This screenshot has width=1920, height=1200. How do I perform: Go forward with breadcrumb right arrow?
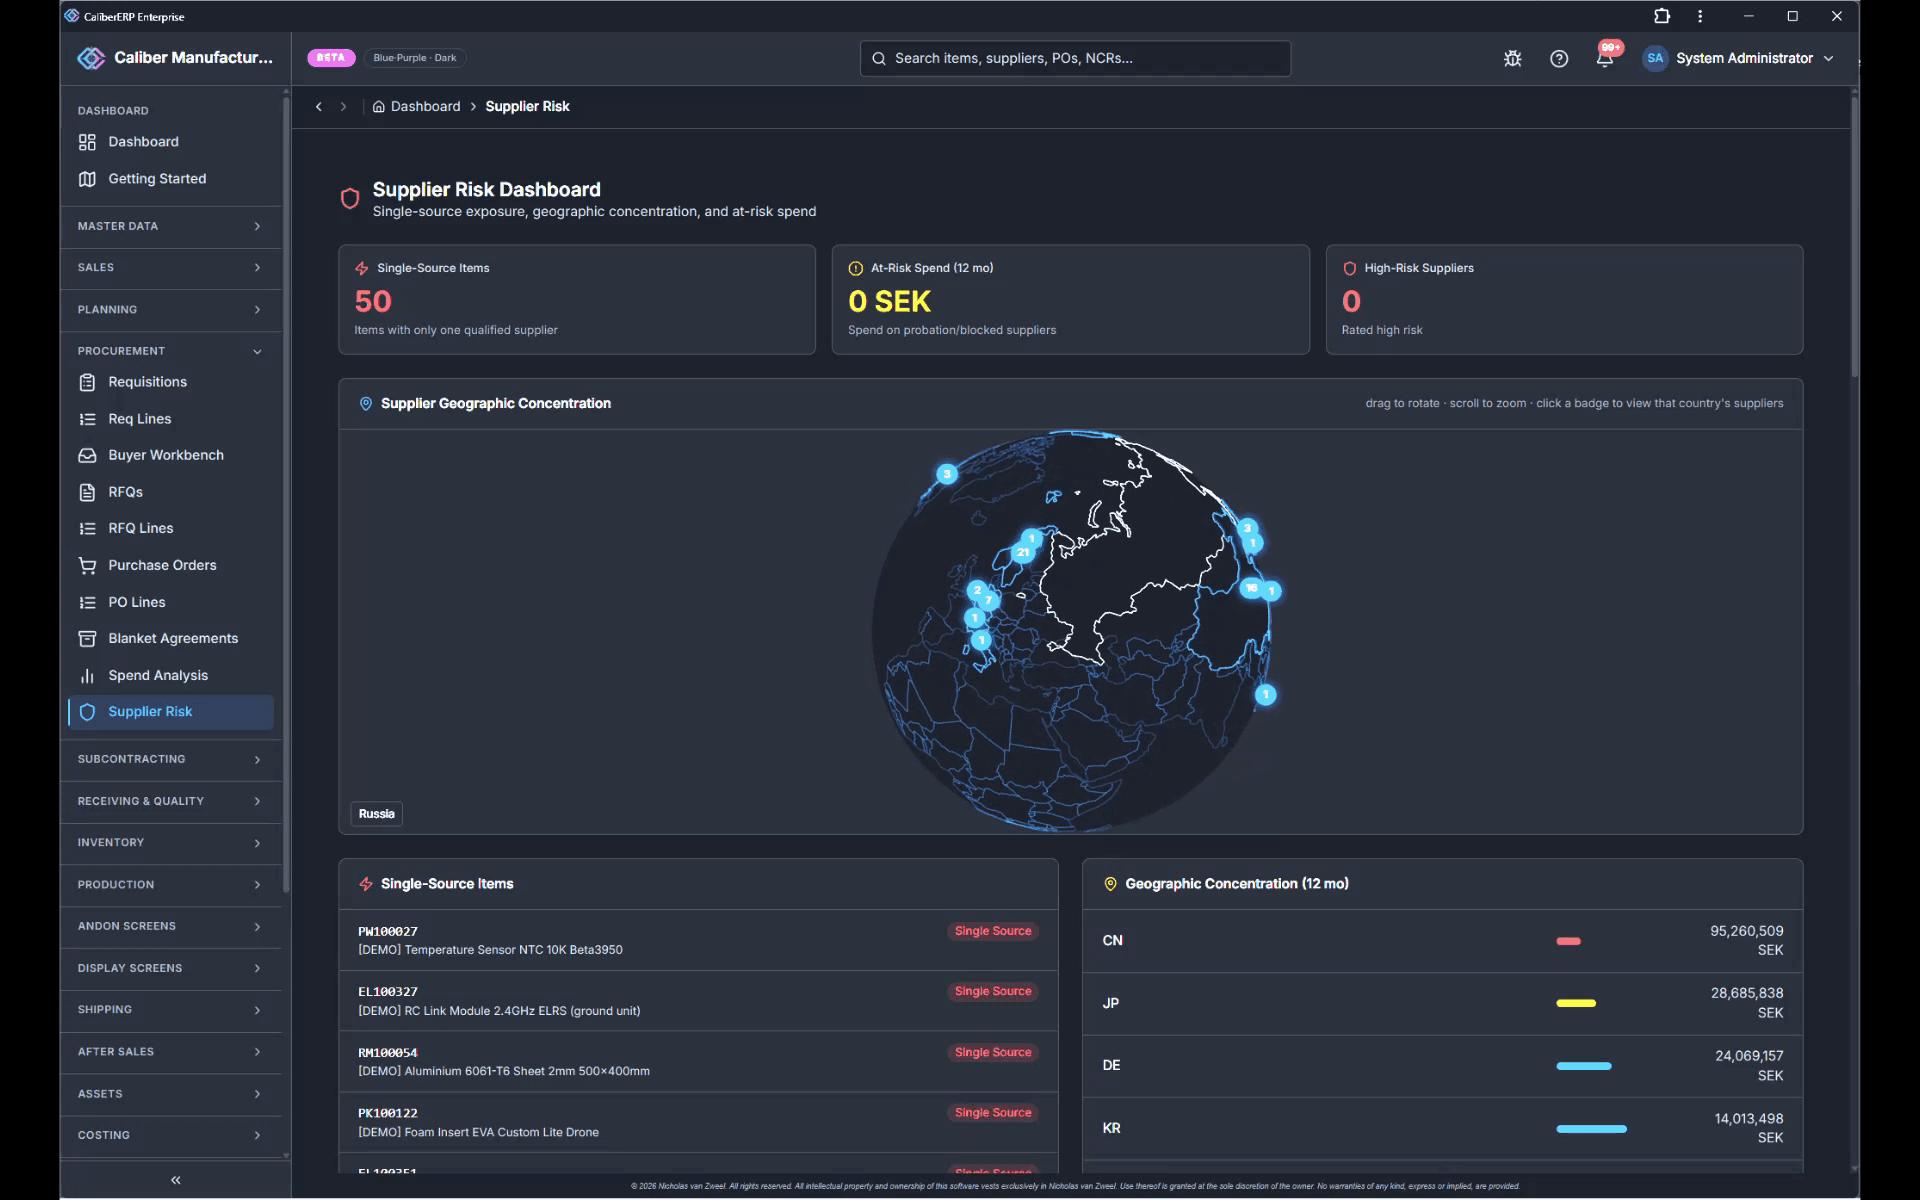(x=343, y=107)
